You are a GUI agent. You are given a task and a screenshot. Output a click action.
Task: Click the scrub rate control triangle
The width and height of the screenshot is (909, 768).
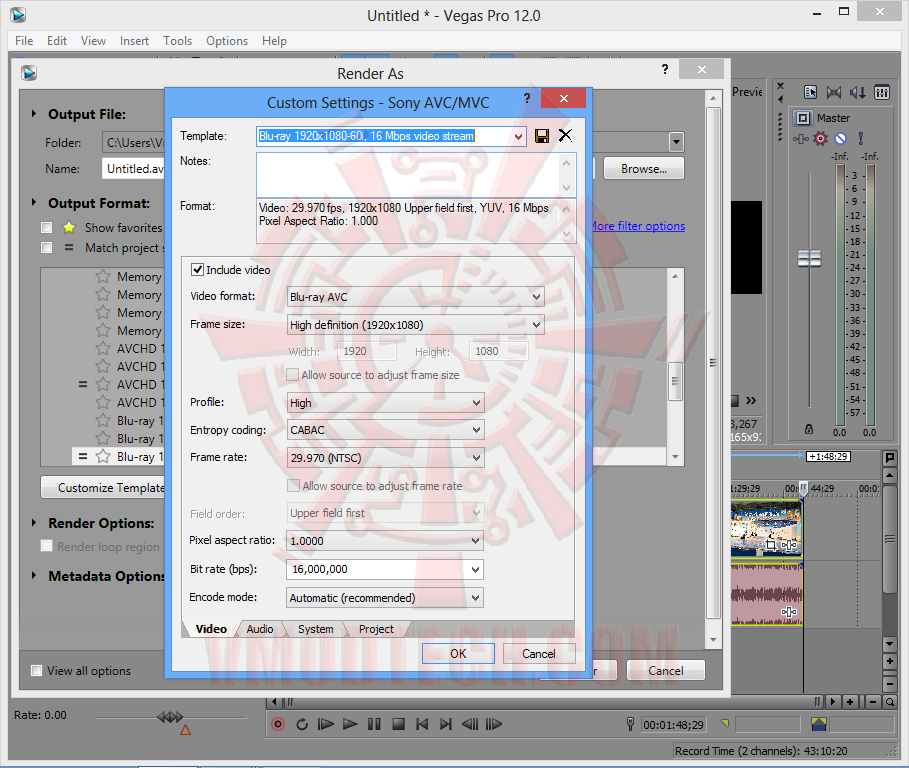186,730
